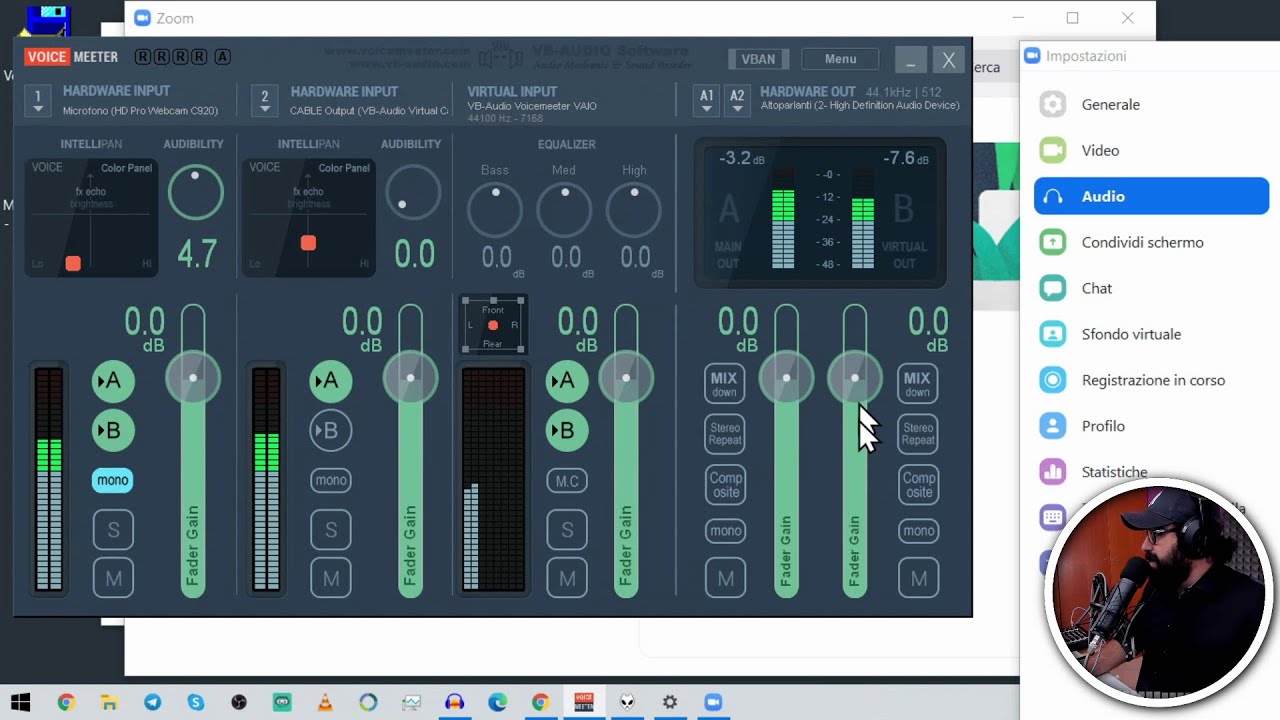Click the Intellipan voice pad on input 2

coord(308,217)
